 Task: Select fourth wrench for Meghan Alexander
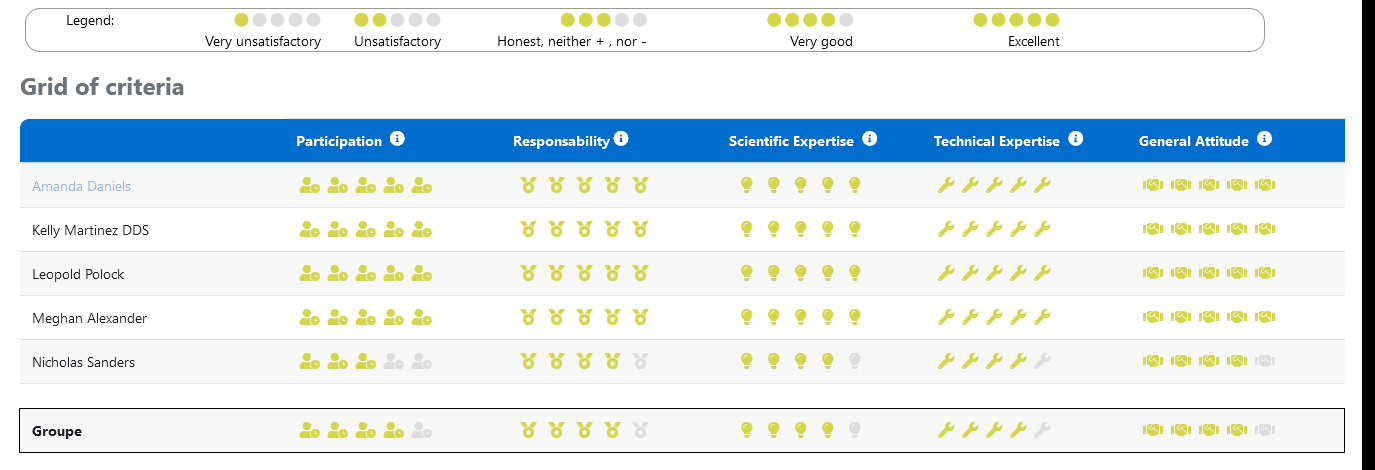[1018, 318]
